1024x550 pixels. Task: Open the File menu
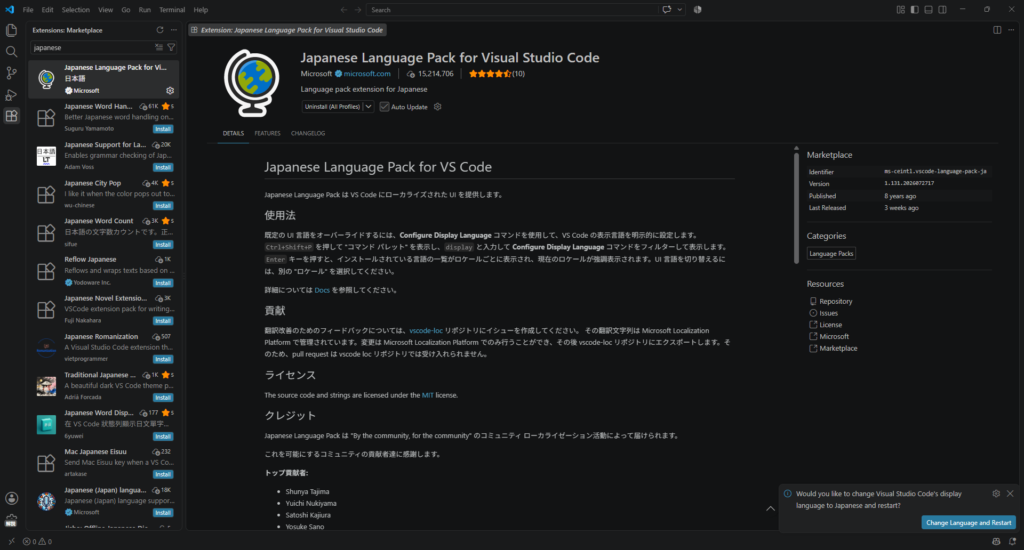[28, 10]
